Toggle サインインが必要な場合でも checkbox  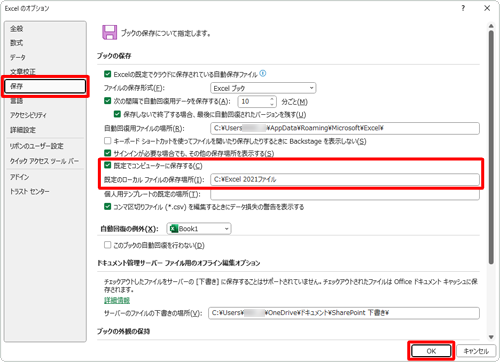point(107,153)
